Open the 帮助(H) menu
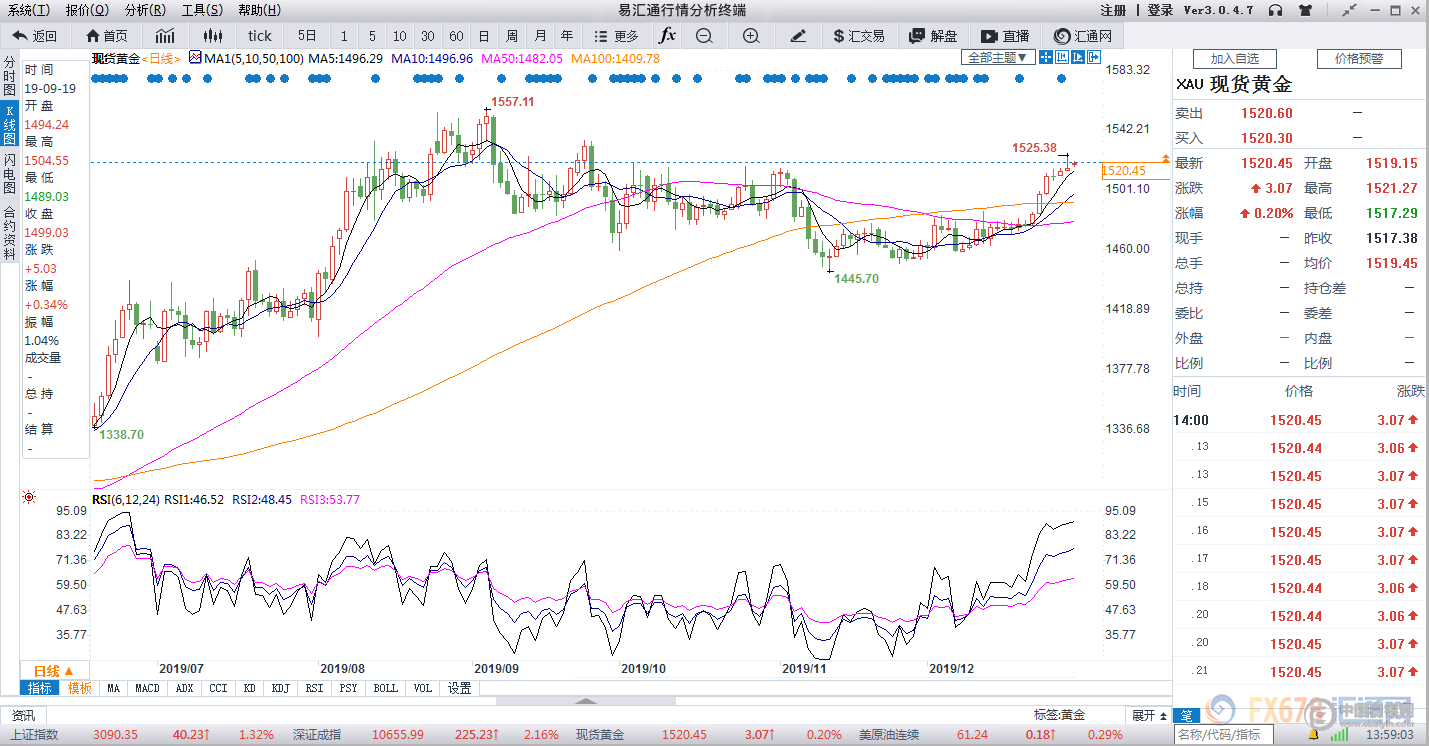 [x=260, y=10]
